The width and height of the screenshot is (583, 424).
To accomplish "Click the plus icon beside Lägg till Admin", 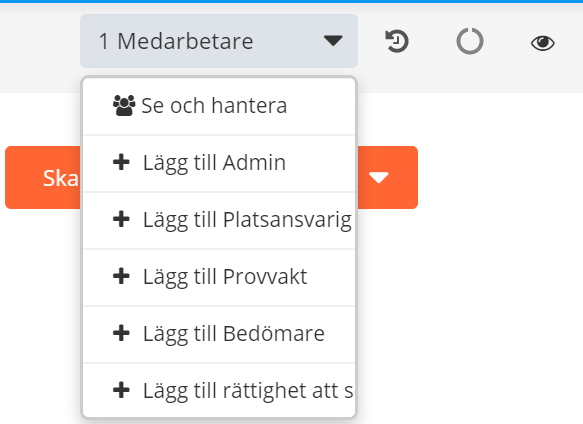I will (121, 163).
